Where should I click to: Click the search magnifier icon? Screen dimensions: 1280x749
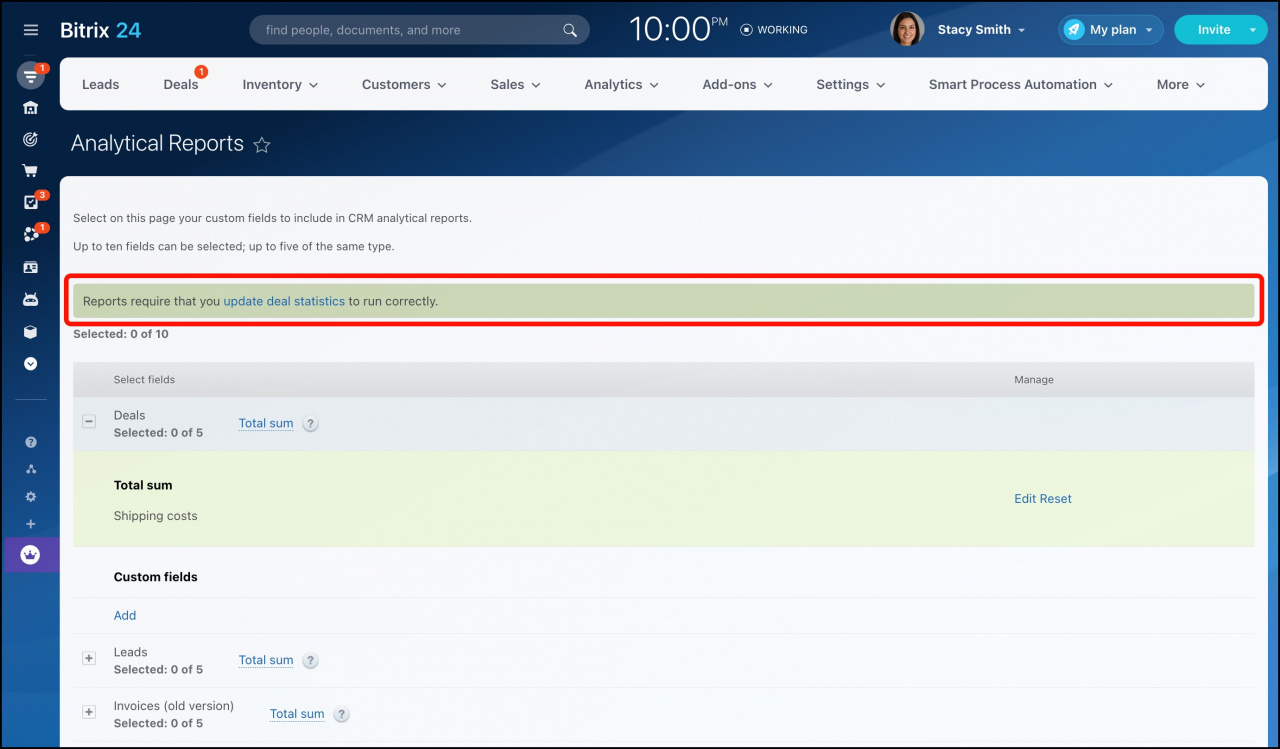(570, 30)
